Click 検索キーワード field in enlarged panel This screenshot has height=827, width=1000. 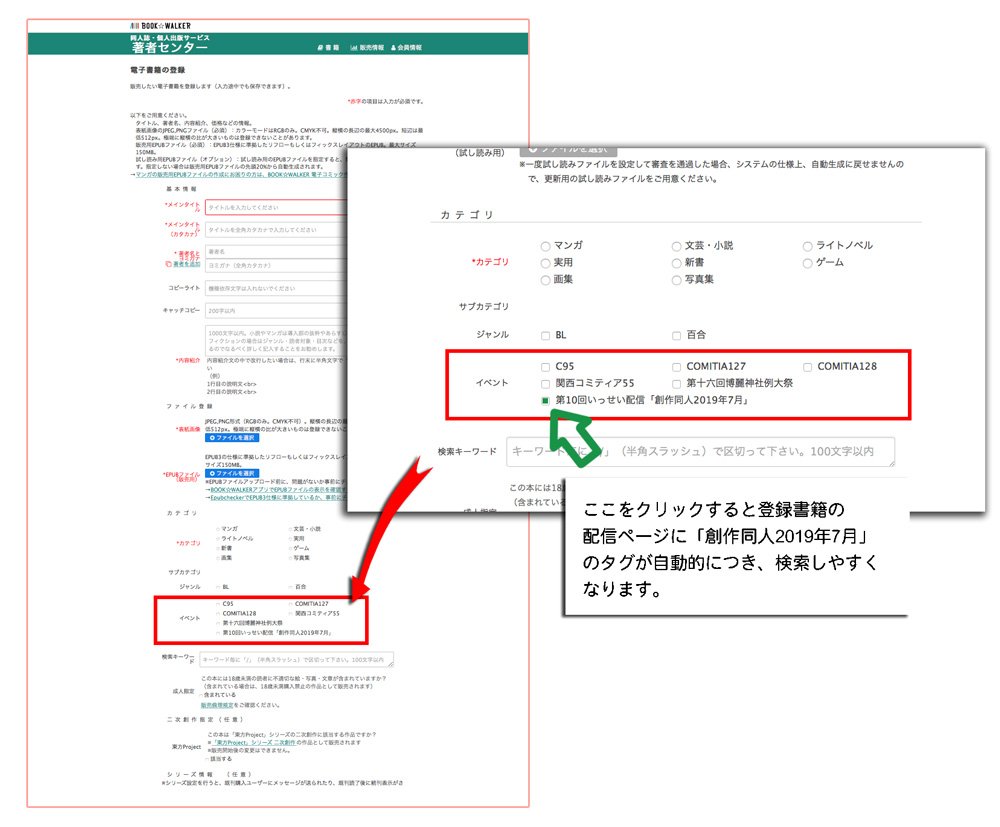point(701,451)
